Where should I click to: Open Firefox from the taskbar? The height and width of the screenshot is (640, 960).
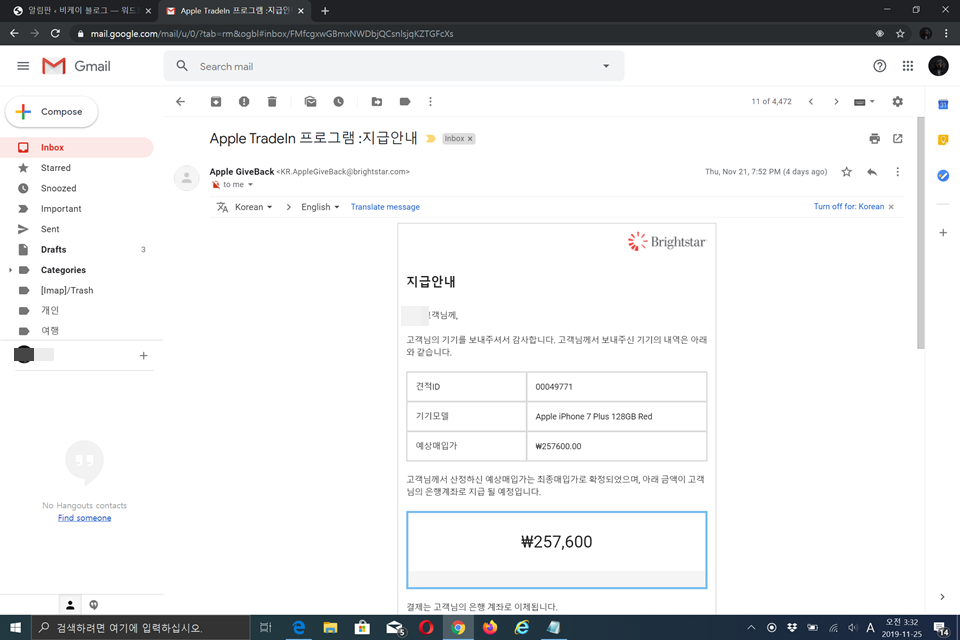490,628
